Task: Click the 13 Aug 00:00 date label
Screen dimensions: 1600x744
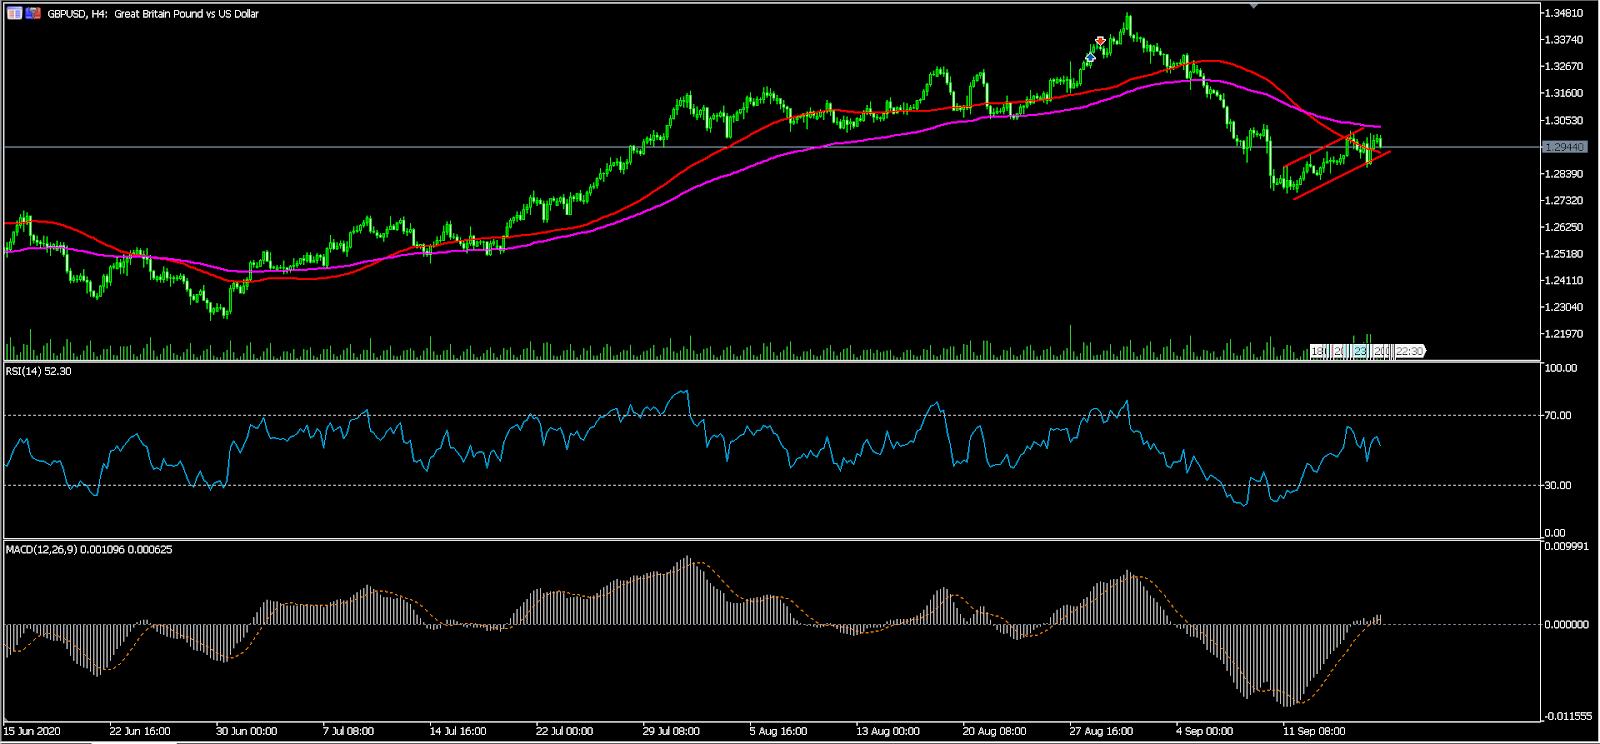Action: tap(887, 731)
